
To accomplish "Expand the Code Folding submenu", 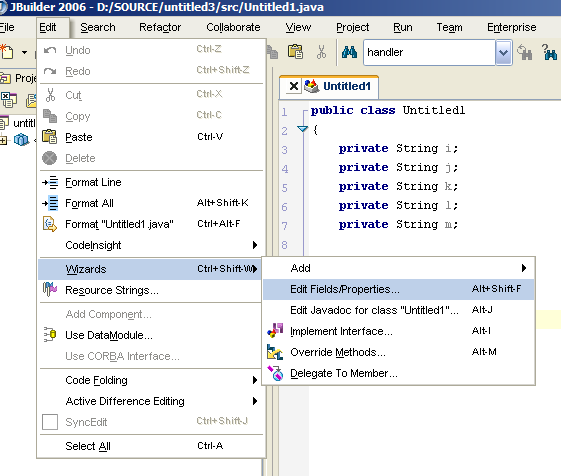I will [255, 380].
